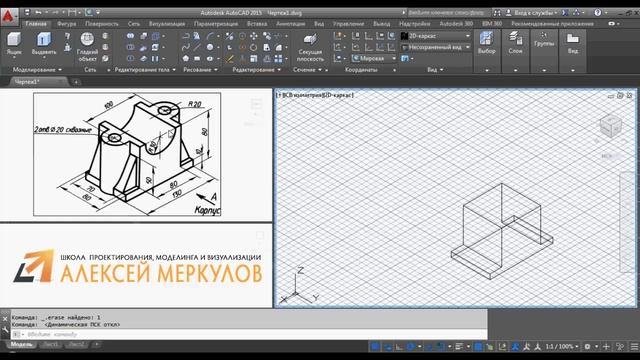Screen dimensions: 640x360
Task: Click the command line input field
Action: (249, 334)
